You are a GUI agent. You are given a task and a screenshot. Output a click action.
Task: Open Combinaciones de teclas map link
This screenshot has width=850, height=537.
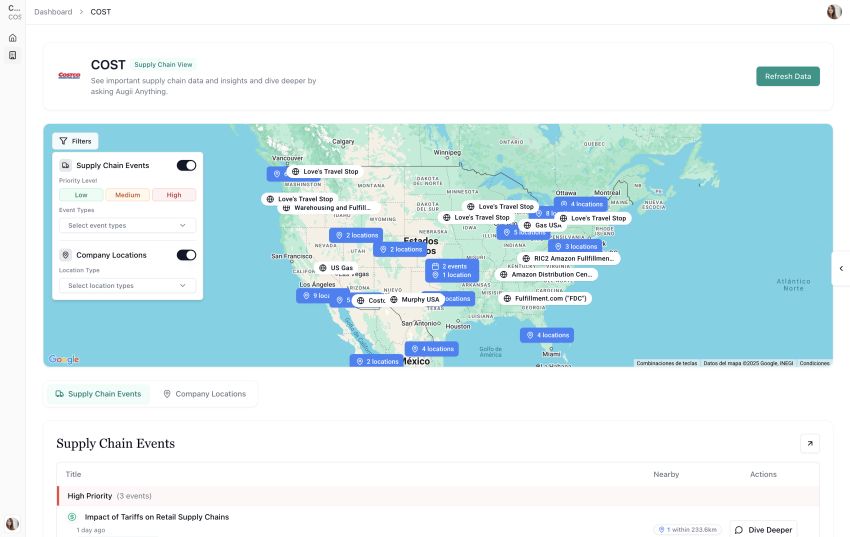pyautogui.click(x=667, y=363)
